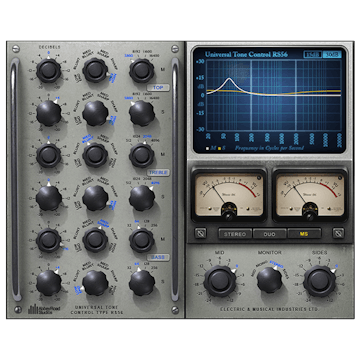Toggle the TOP band in/out button

point(158,88)
